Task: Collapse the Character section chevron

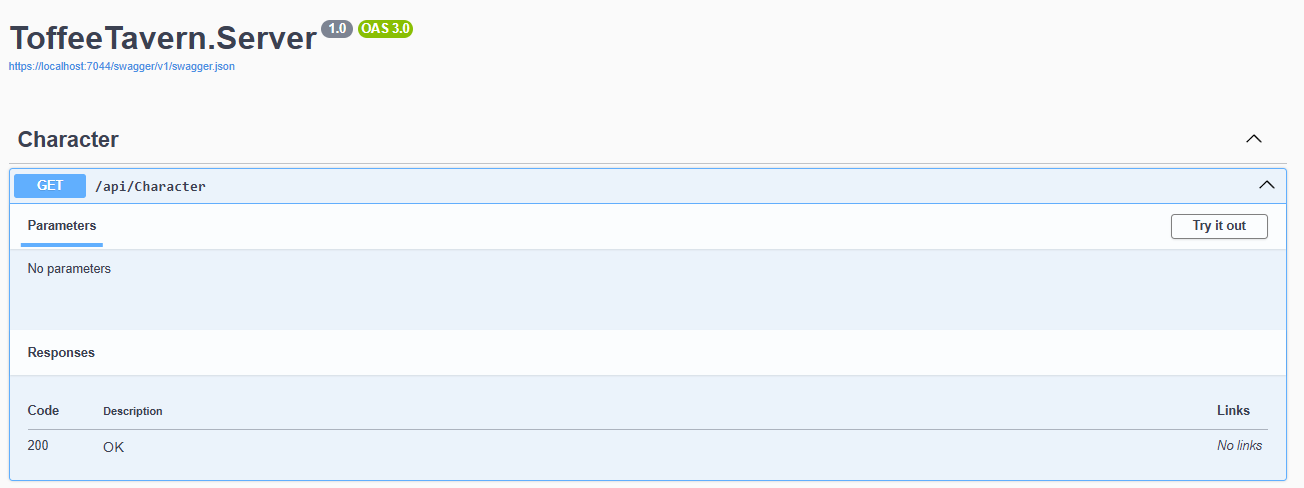Action: coord(1253,139)
